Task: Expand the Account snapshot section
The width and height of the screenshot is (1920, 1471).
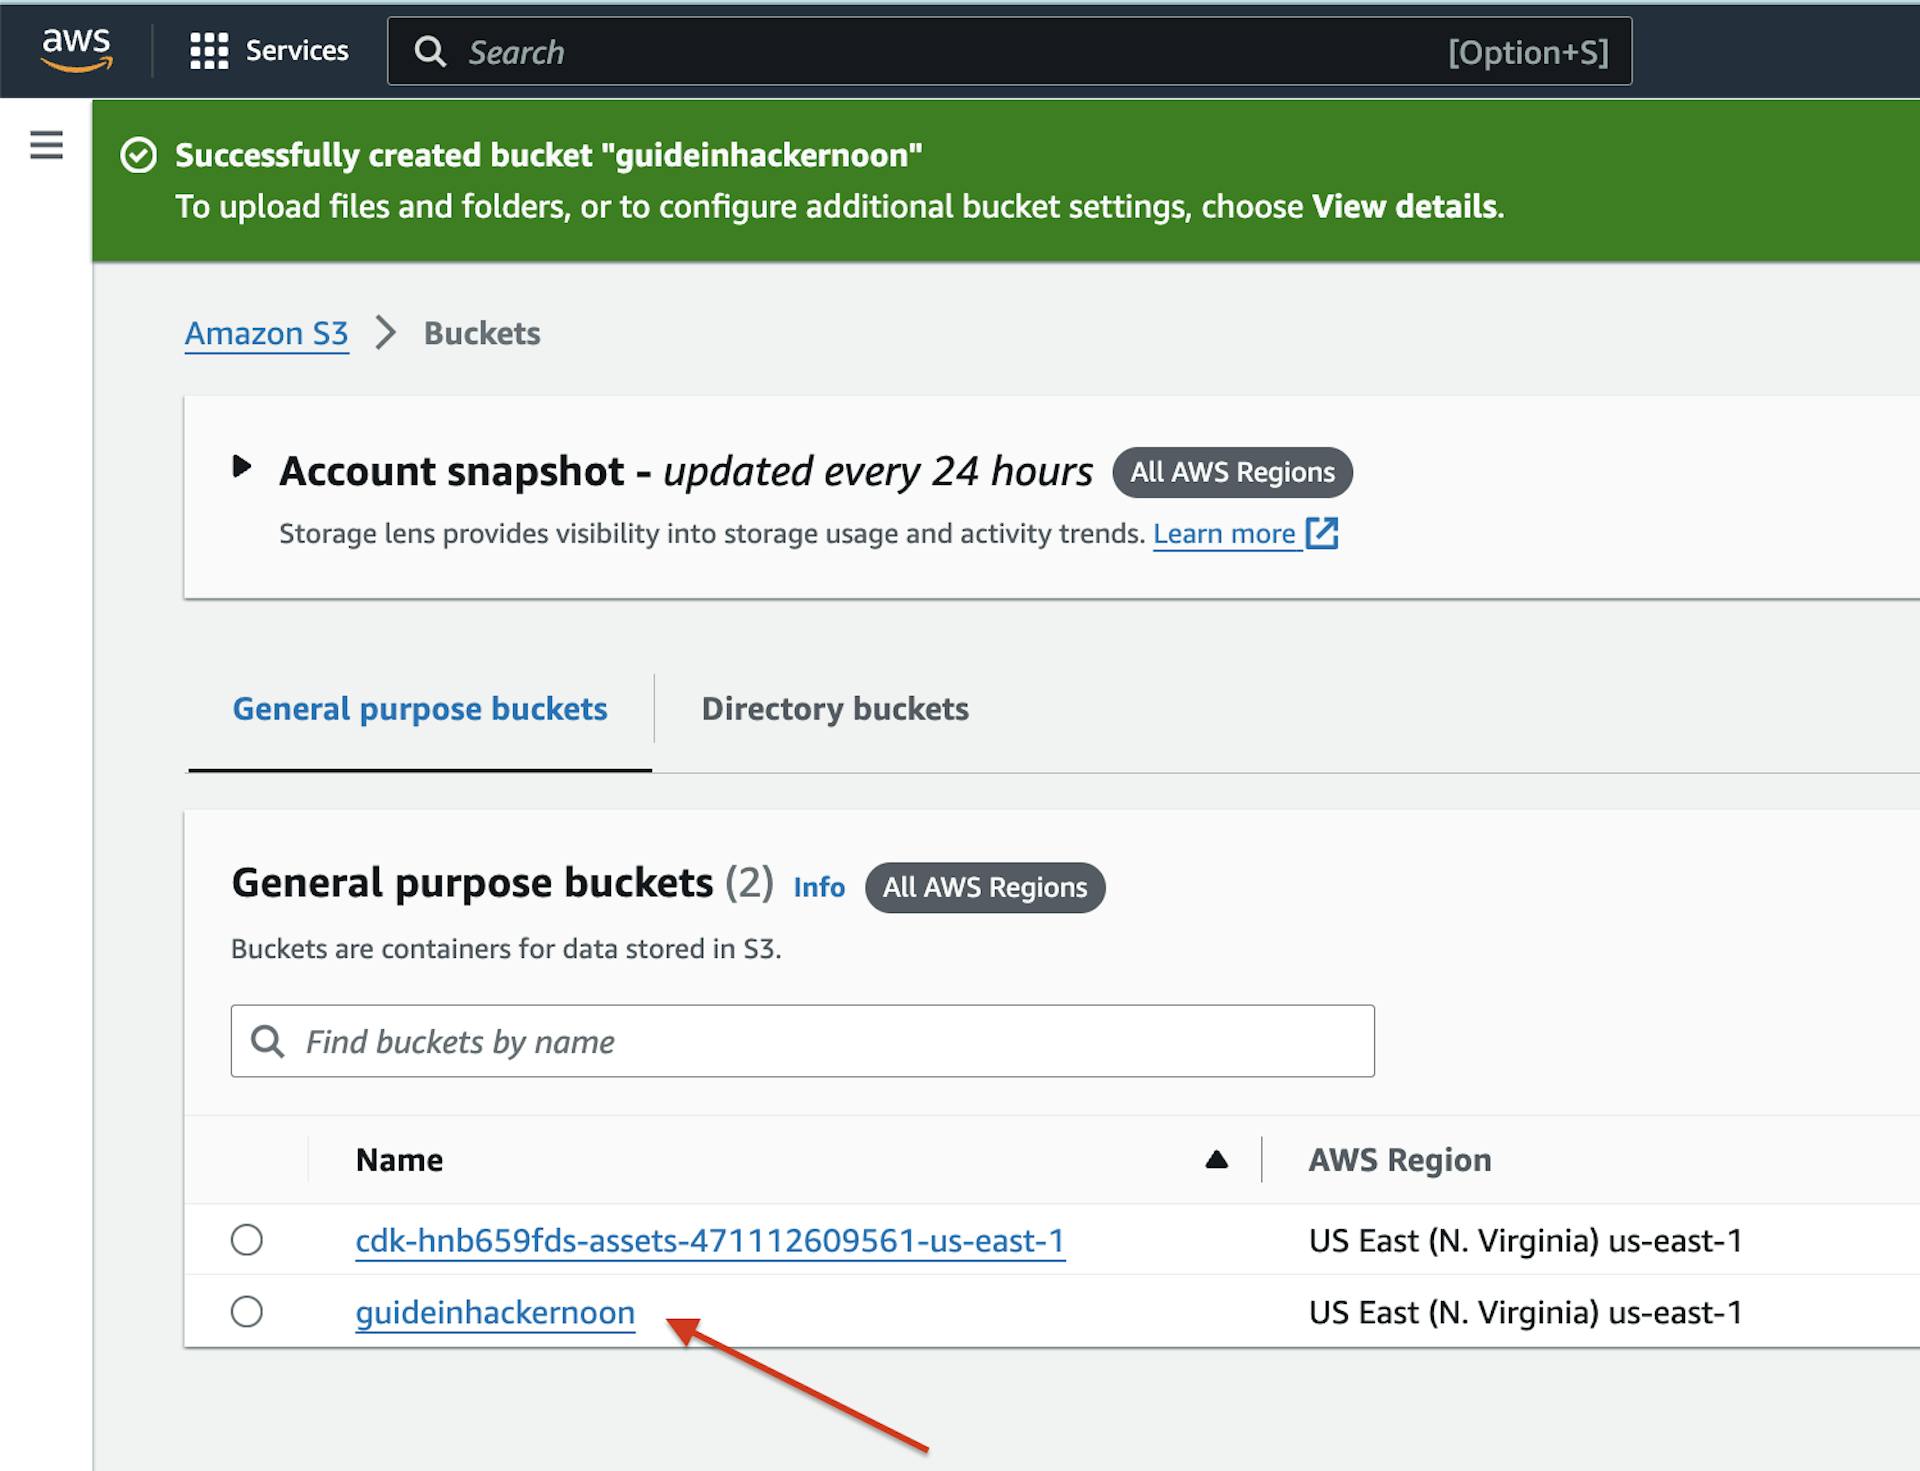Action: coord(243,466)
